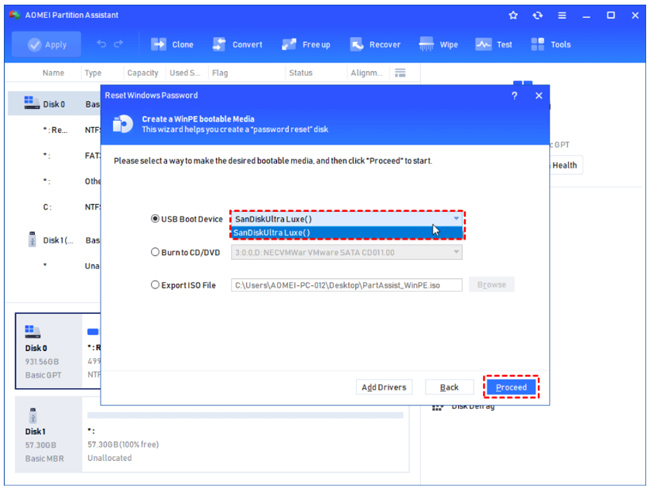
Task: Open help for Reset Windows Password dialog
Action: pos(514,96)
